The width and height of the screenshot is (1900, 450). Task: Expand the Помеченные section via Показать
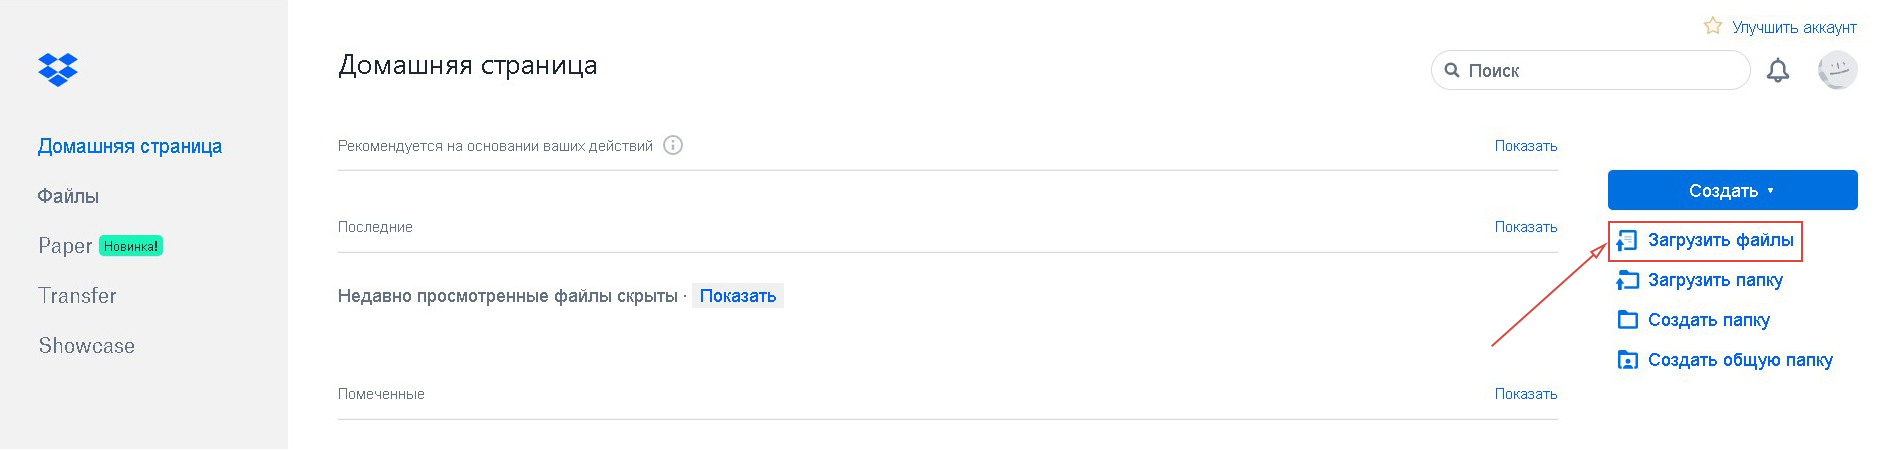click(x=1526, y=394)
